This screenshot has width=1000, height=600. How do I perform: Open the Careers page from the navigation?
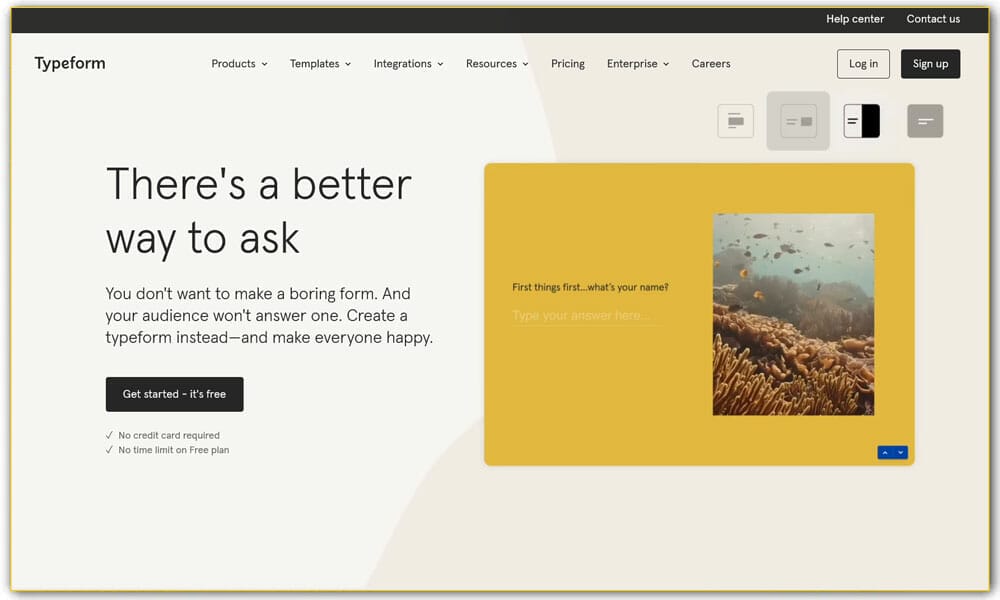[711, 63]
